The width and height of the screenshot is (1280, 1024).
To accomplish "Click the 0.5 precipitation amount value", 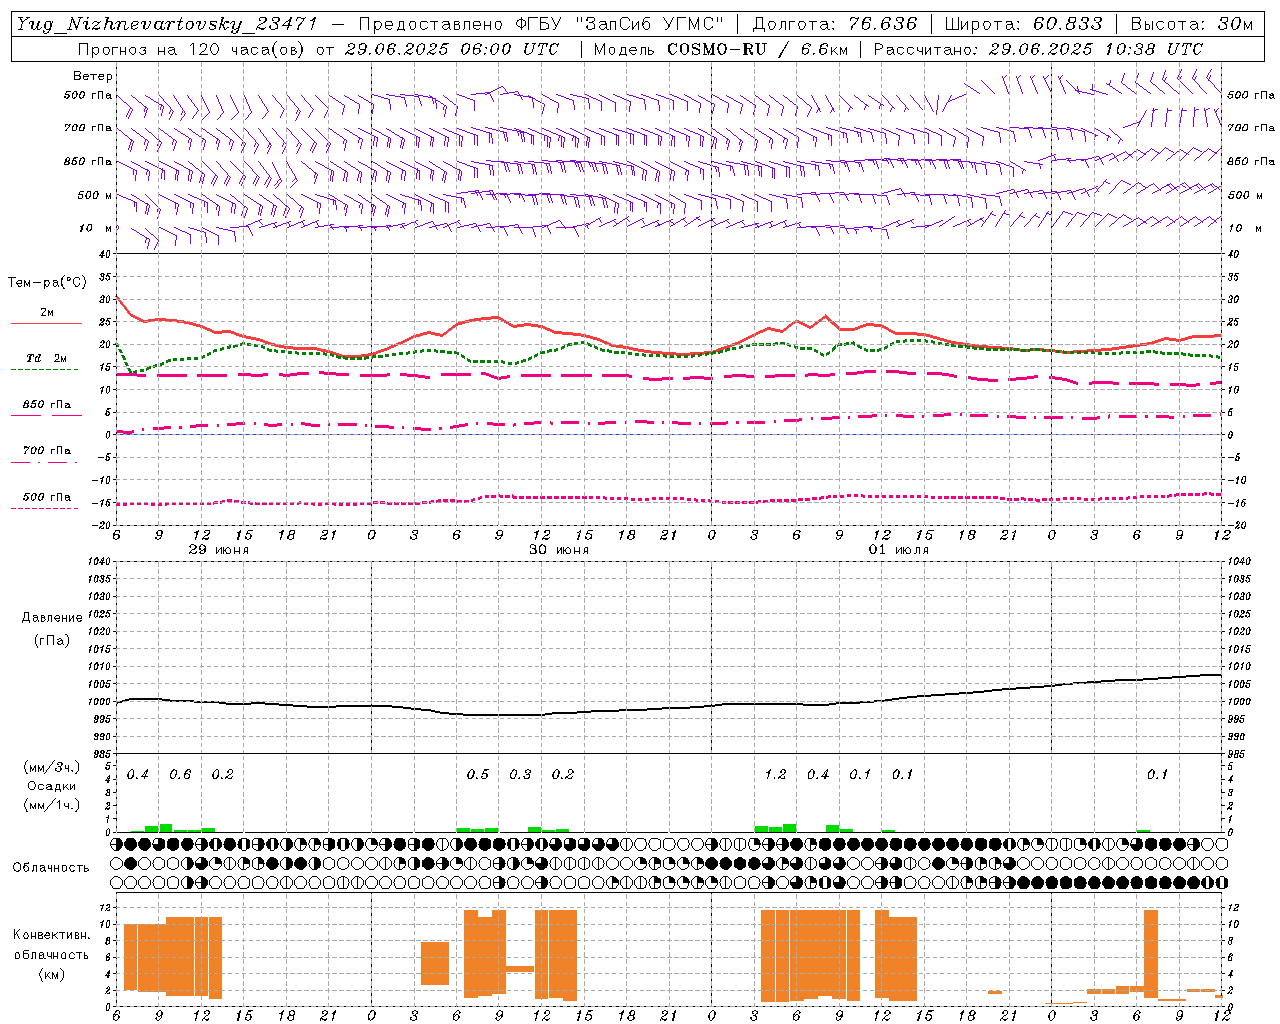I will pyautogui.click(x=478, y=774).
